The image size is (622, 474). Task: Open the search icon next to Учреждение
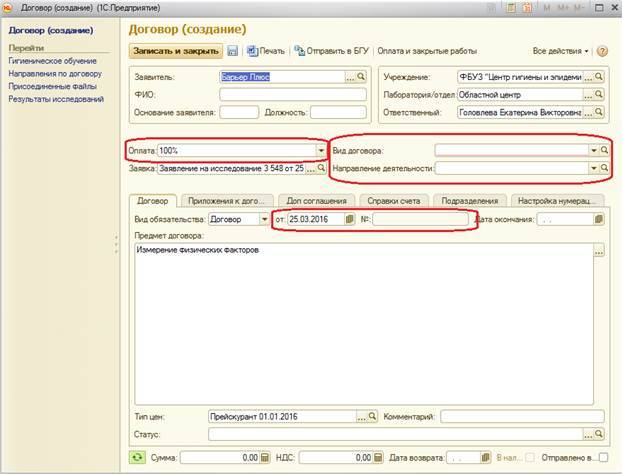coord(600,77)
